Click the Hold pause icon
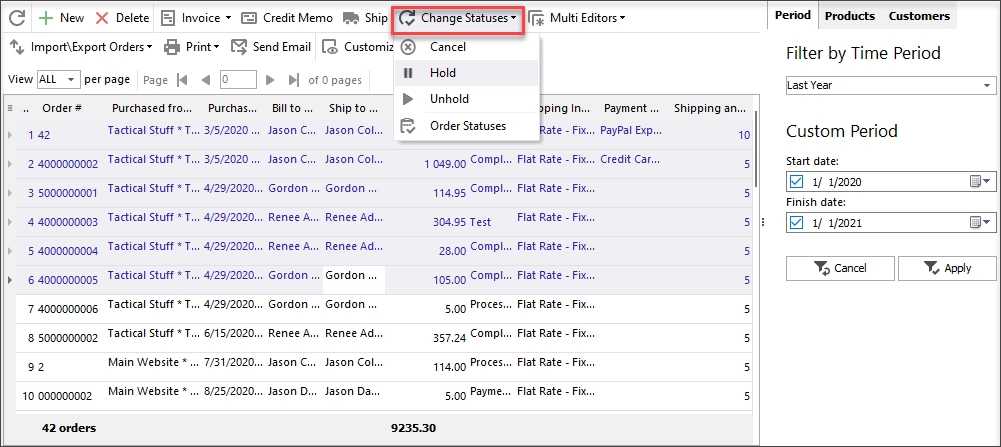The width and height of the screenshot is (1001, 447). coord(408,73)
